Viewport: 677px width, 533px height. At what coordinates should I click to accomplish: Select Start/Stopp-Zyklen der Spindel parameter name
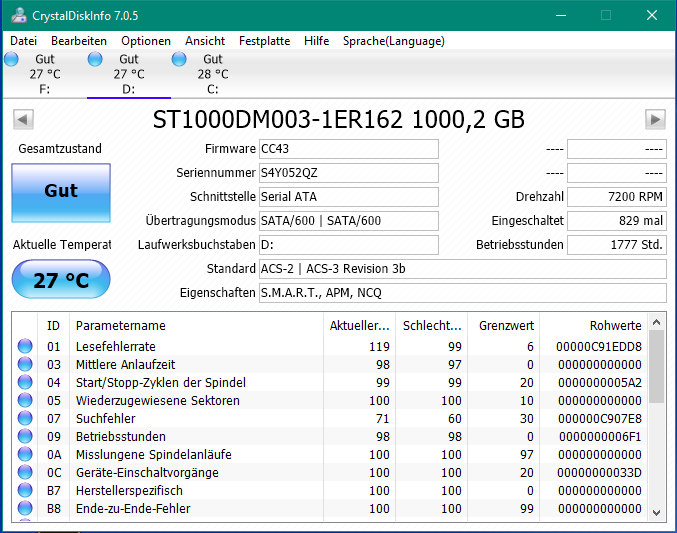pyautogui.click(x=161, y=382)
